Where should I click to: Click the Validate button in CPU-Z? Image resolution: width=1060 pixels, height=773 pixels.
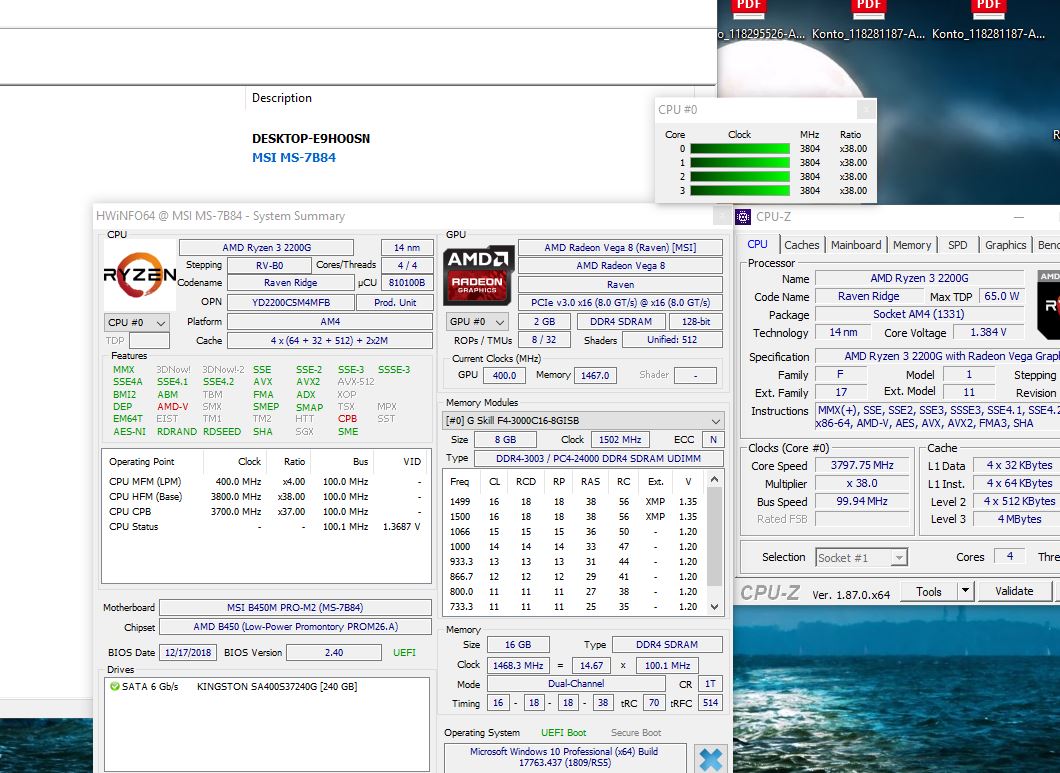1014,591
